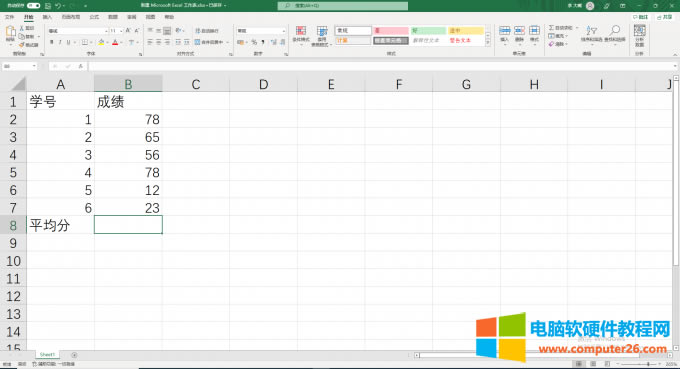Click the AutoSum sigma icon

552,28
